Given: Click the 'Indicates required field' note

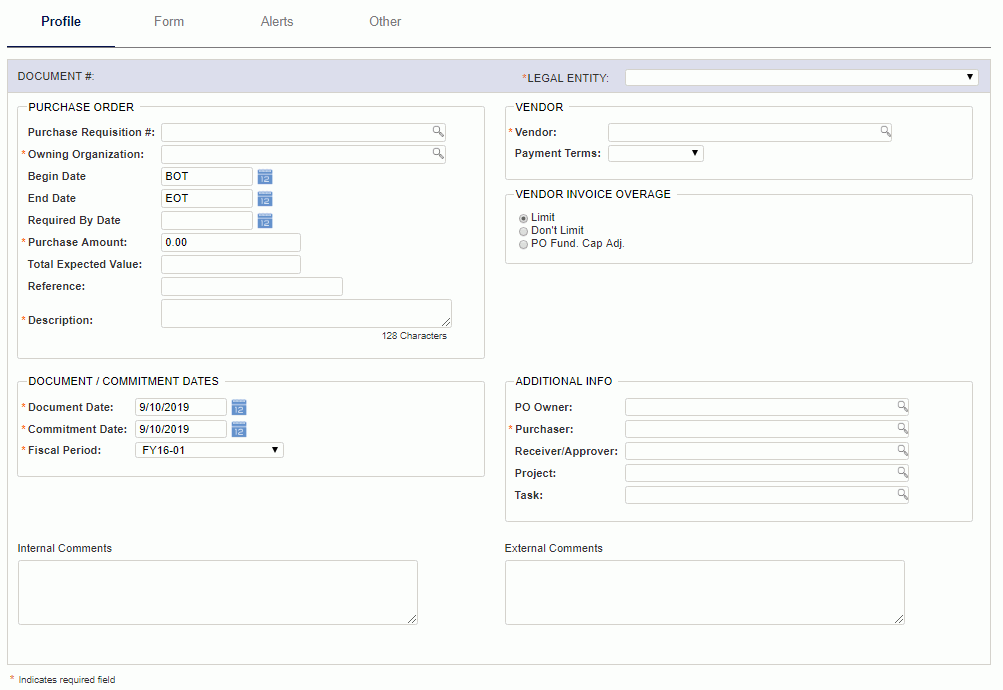Looking at the screenshot, I should pos(67,680).
